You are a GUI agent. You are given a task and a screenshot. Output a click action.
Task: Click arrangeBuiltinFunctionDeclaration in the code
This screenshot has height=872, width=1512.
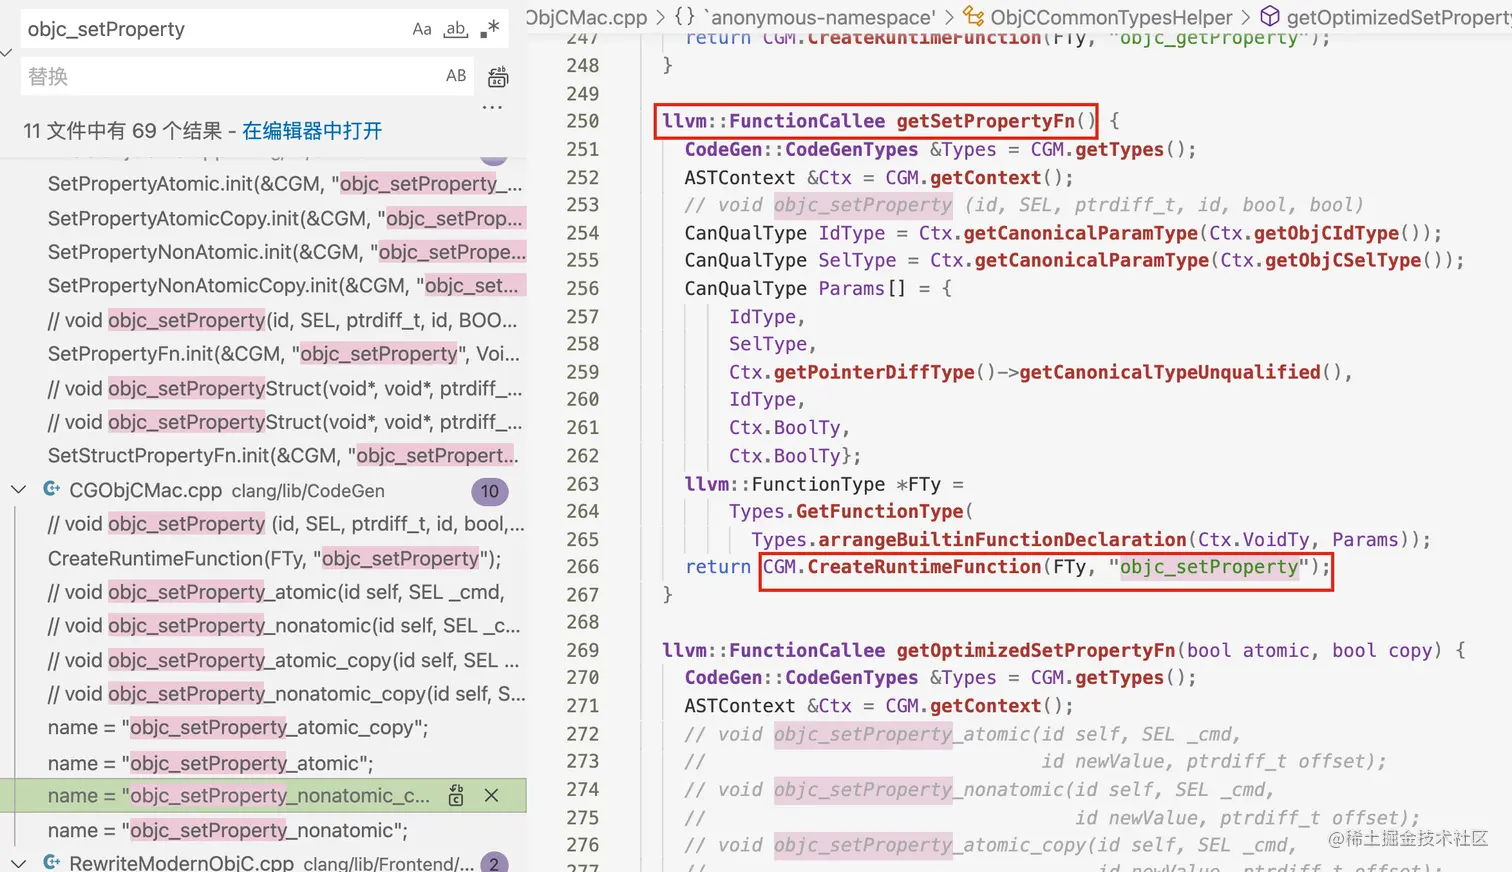point(1002,540)
